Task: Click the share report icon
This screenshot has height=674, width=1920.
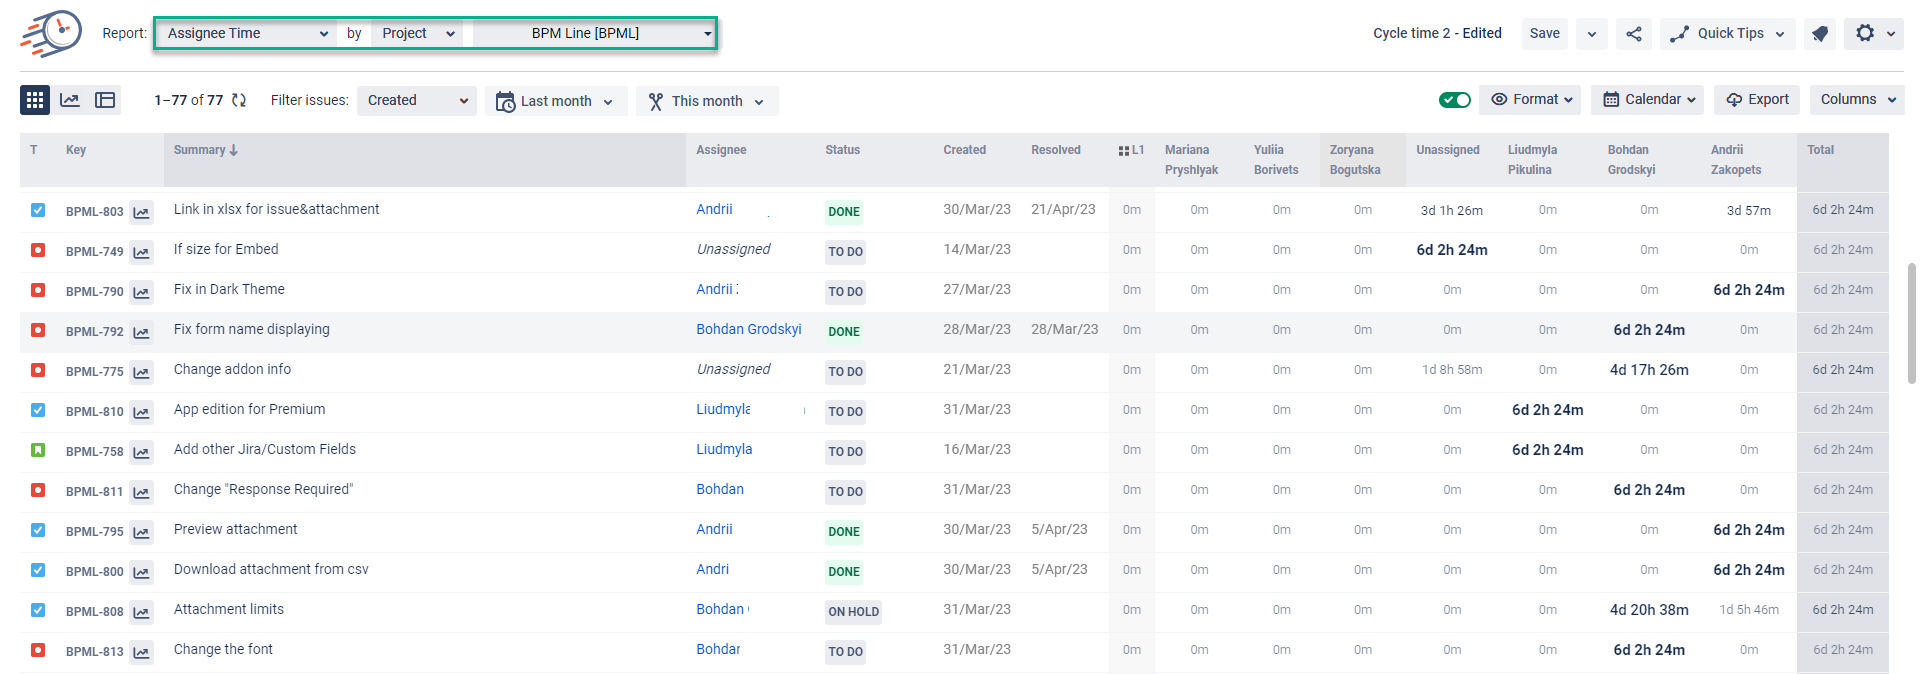Action: [1634, 34]
